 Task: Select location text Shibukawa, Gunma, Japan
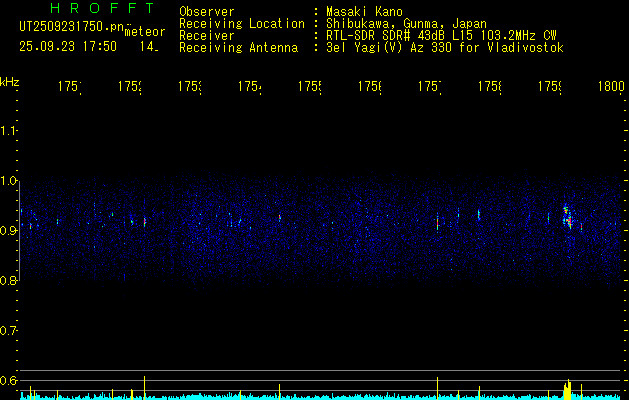406,24
